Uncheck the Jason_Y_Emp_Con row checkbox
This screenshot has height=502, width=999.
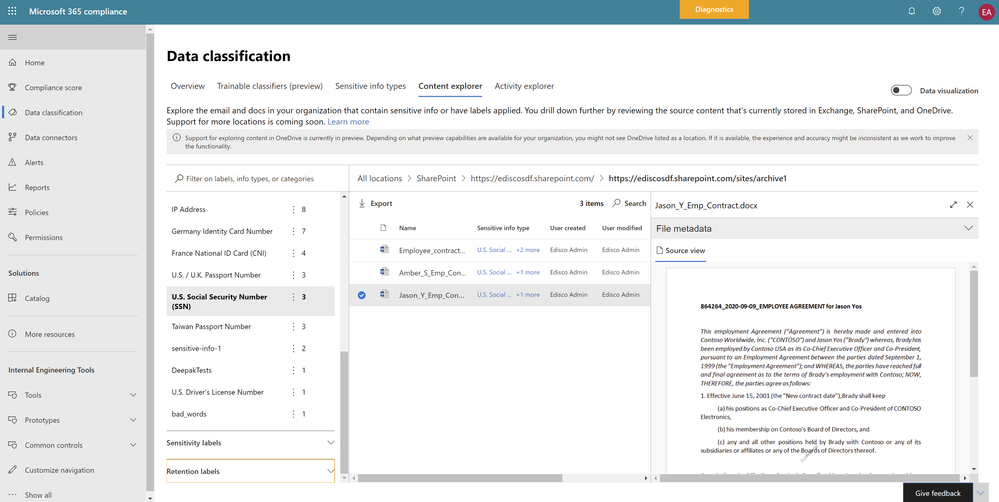tap(362, 295)
